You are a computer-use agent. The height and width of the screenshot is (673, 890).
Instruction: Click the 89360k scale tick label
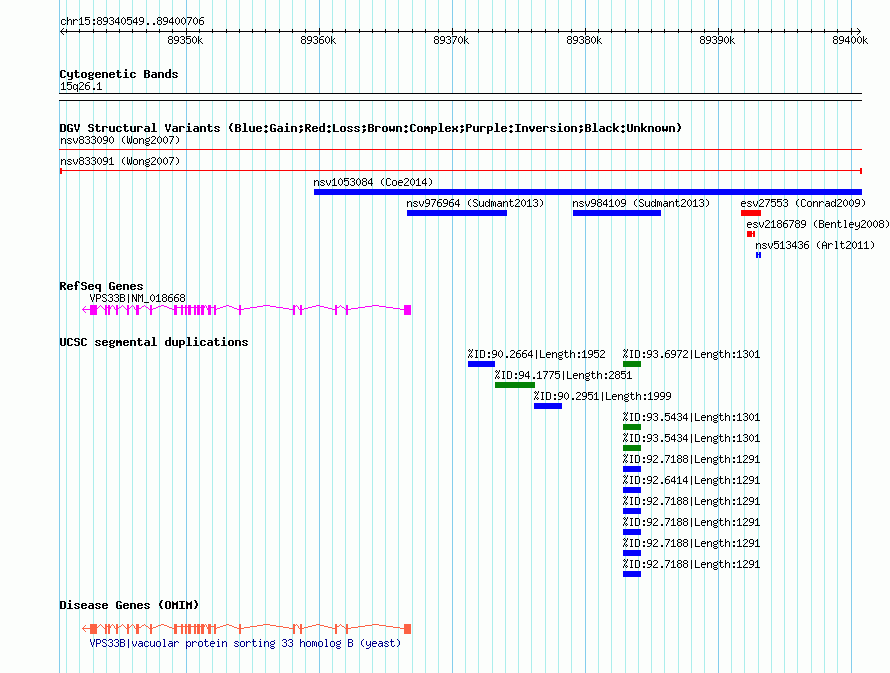318,40
